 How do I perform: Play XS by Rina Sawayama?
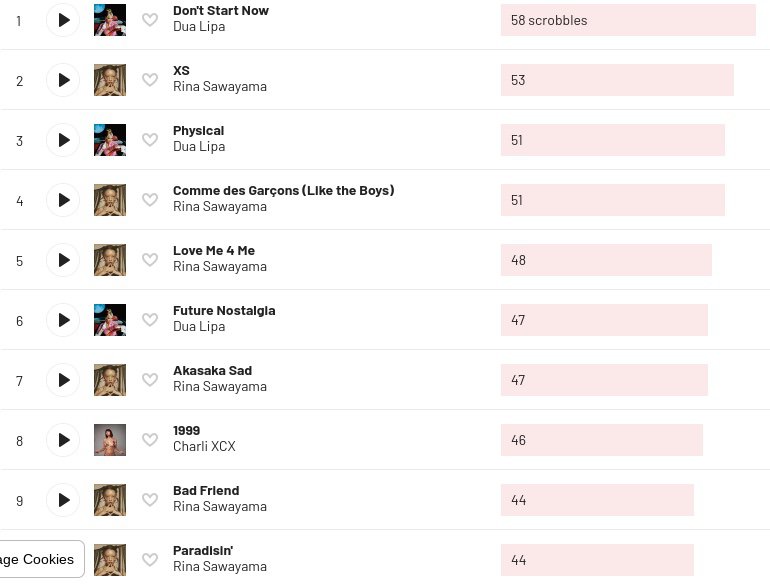pos(63,80)
